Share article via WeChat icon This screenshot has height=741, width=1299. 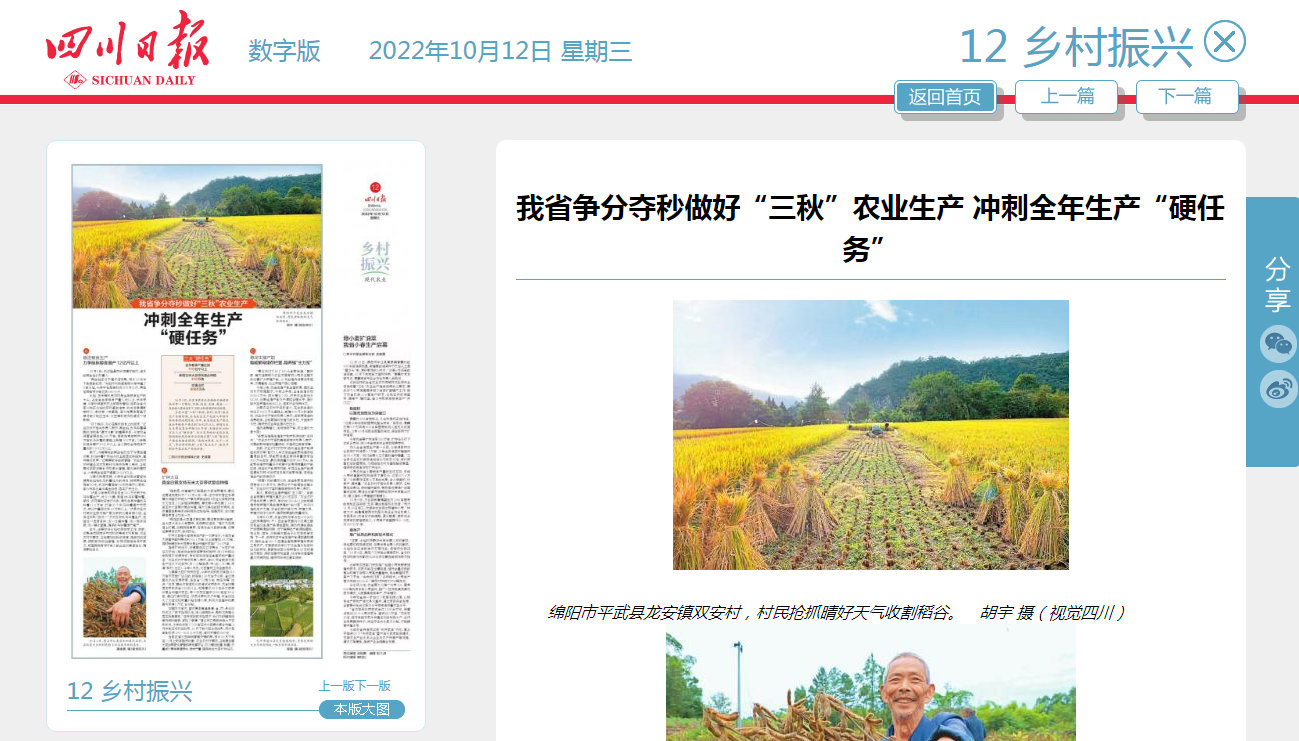[1278, 344]
